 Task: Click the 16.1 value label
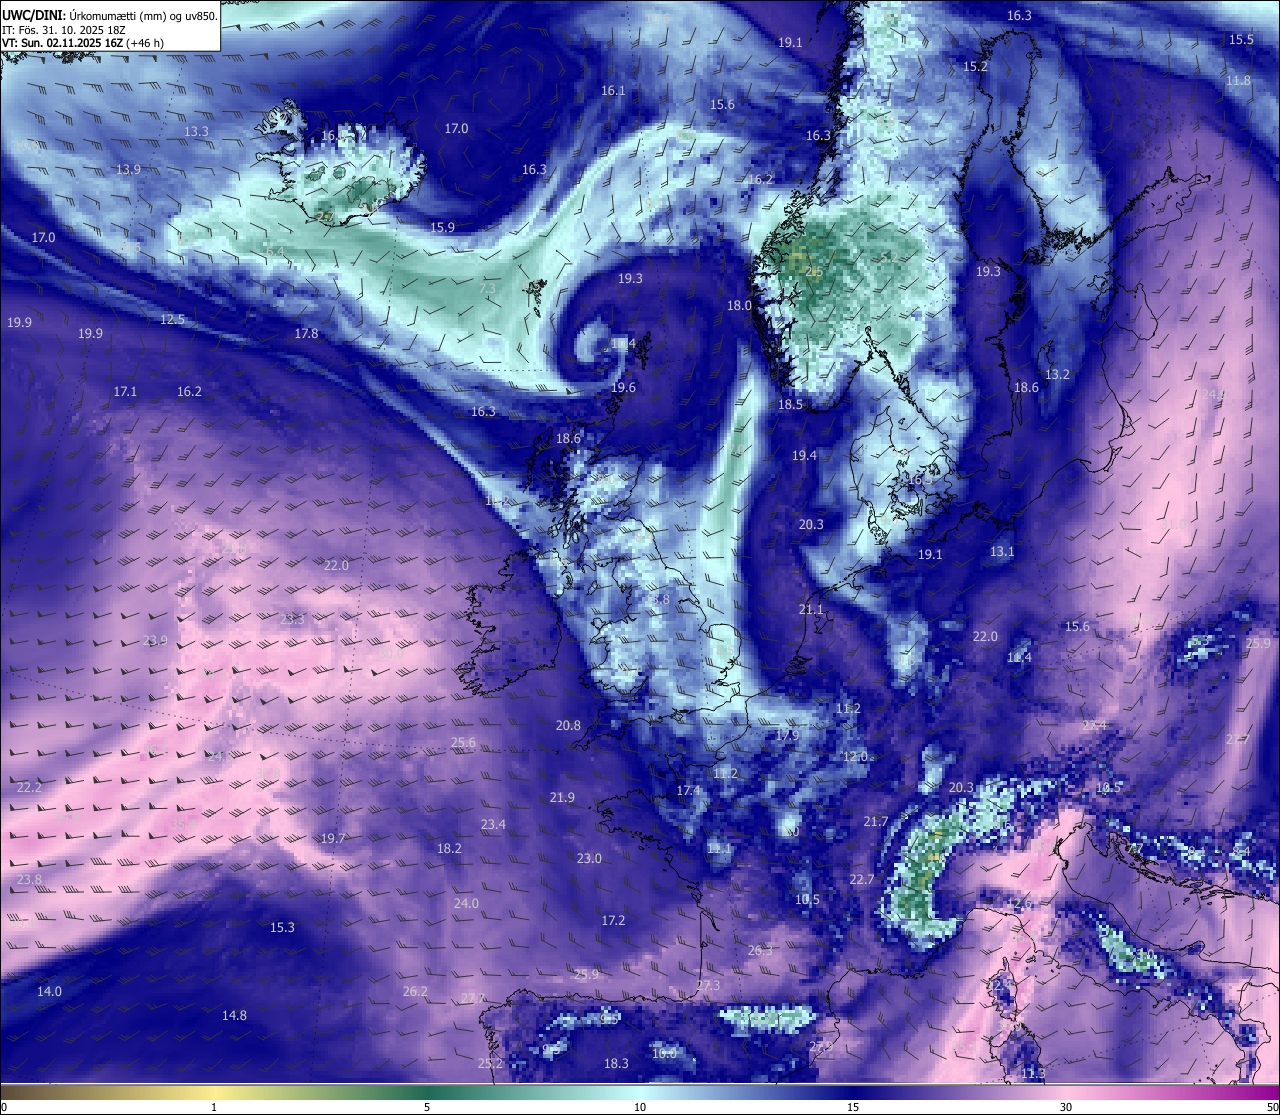tap(613, 90)
